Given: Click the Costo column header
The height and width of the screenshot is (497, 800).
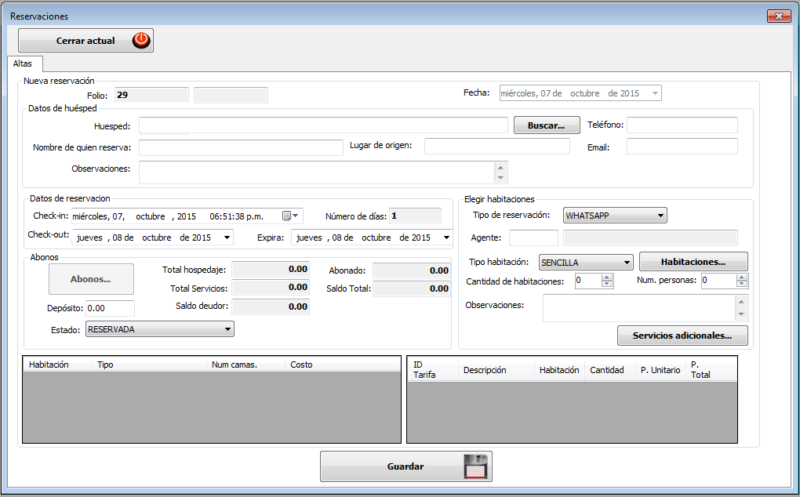Looking at the screenshot, I should click(x=343, y=364).
